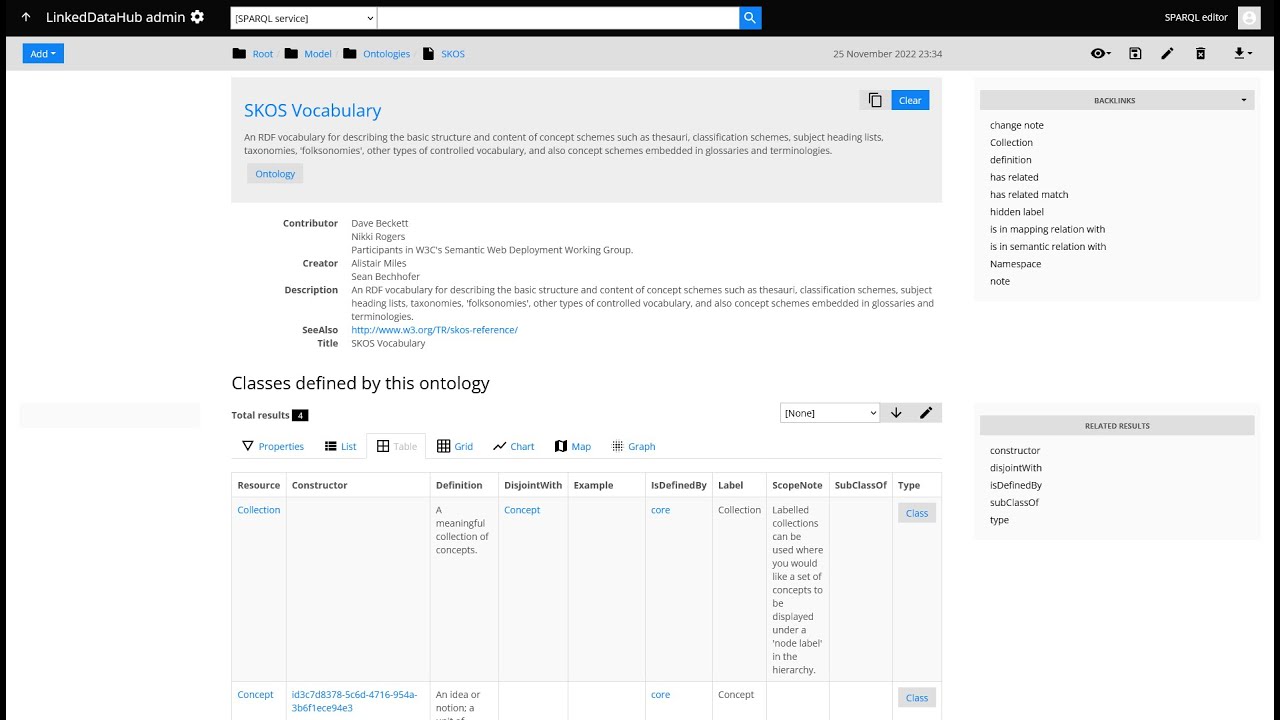Go to the Ontologies breadcrumb

[x=386, y=54]
